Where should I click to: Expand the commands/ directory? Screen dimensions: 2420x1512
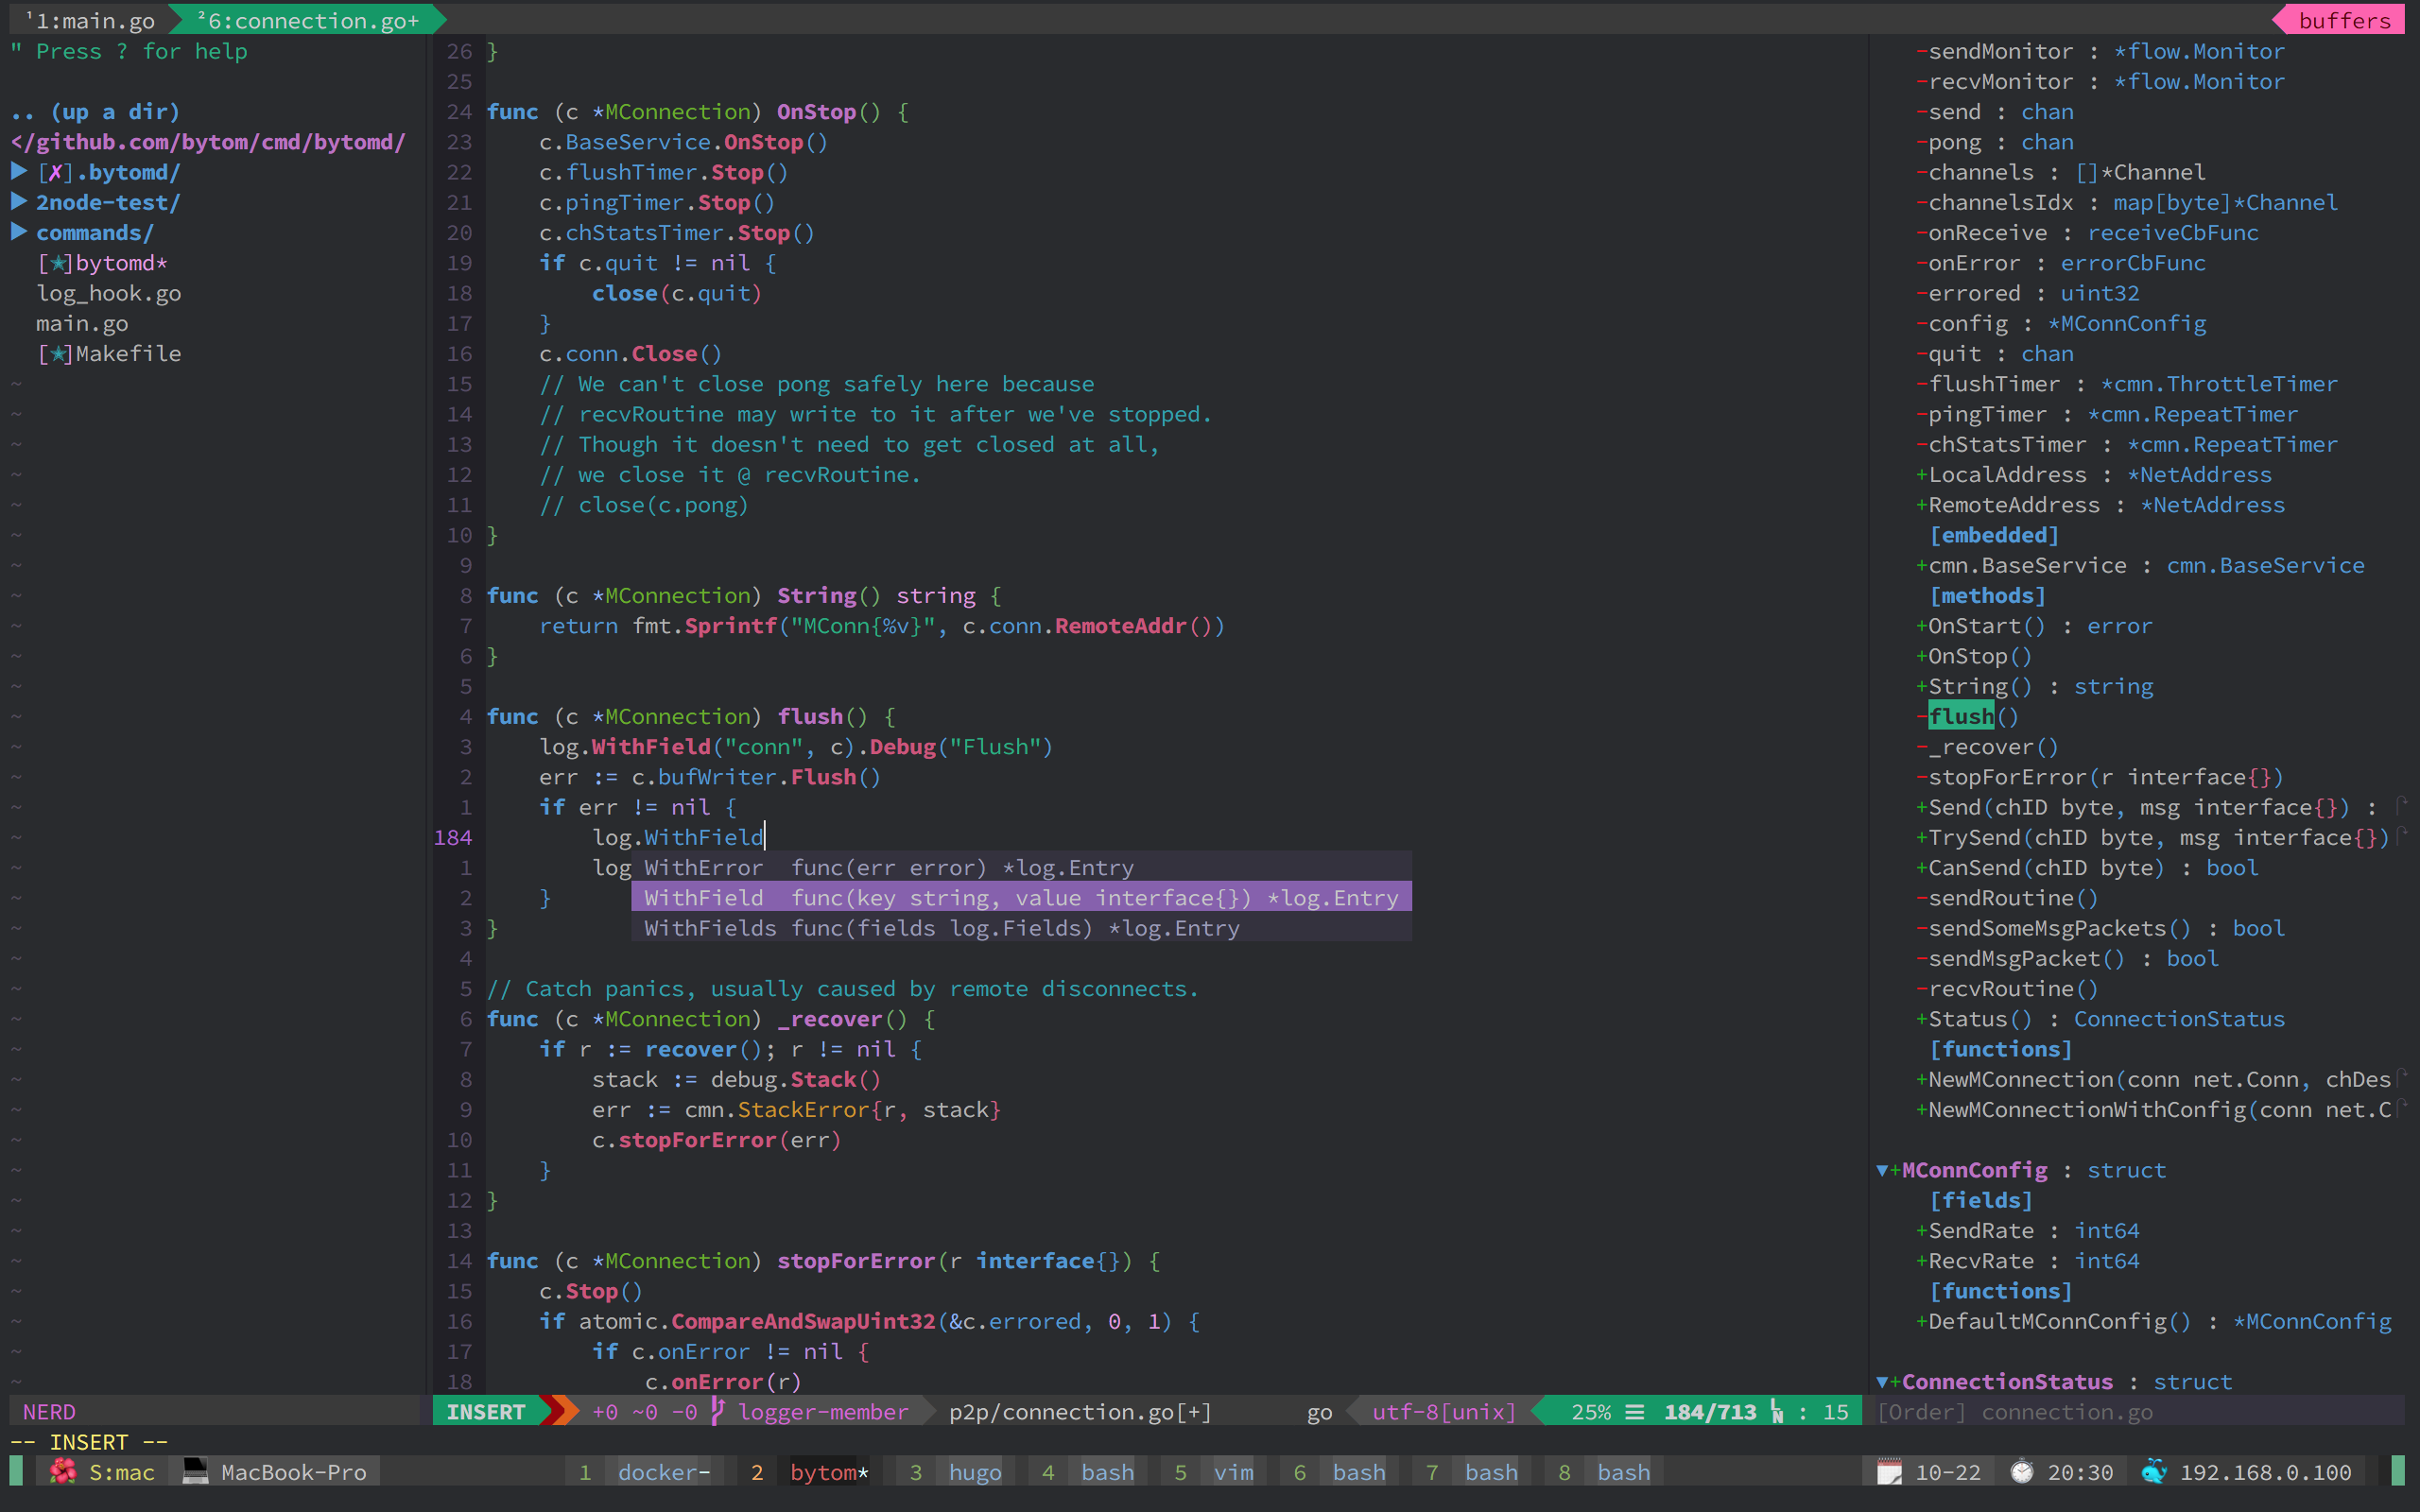pyautogui.click(x=18, y=231)
